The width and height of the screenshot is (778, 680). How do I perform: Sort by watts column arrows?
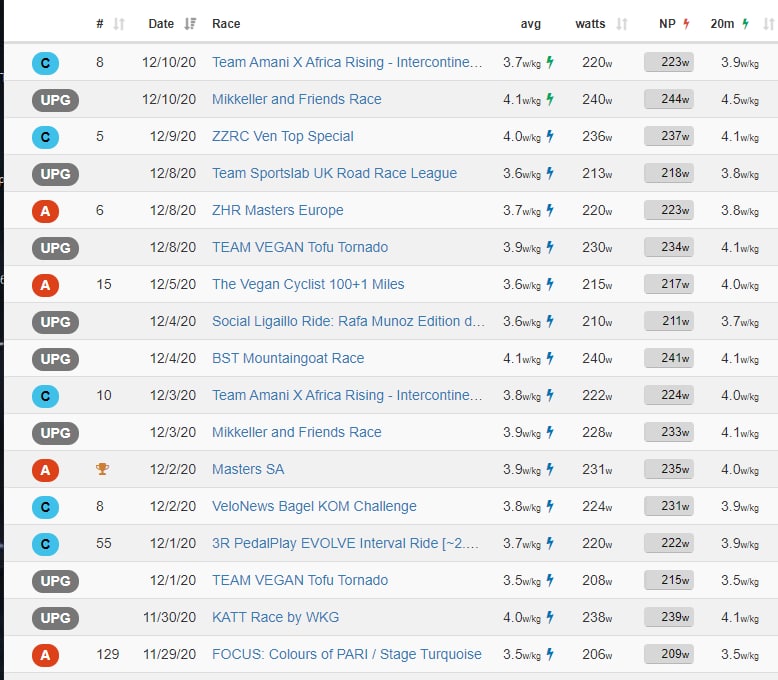pos(622,24)
